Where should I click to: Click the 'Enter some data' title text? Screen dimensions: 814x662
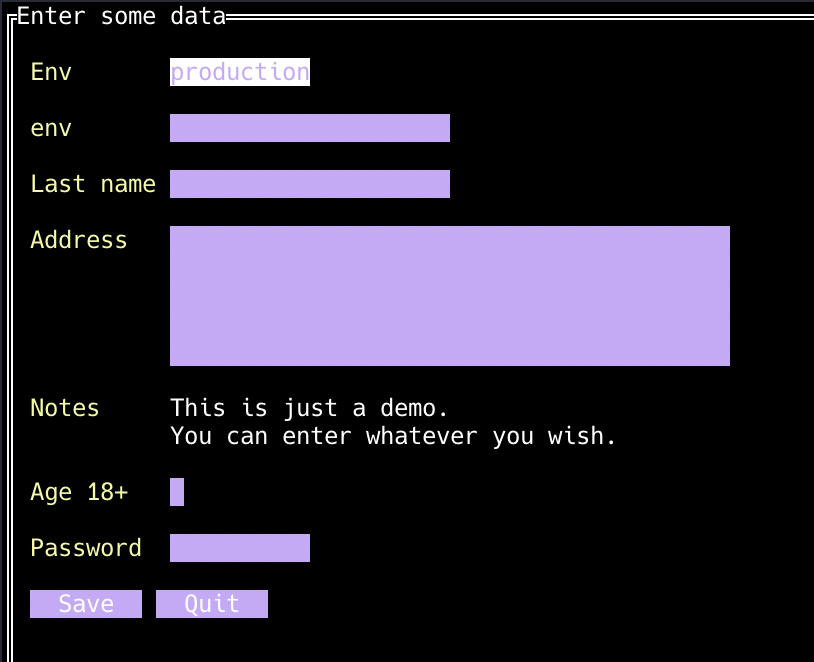121,16
